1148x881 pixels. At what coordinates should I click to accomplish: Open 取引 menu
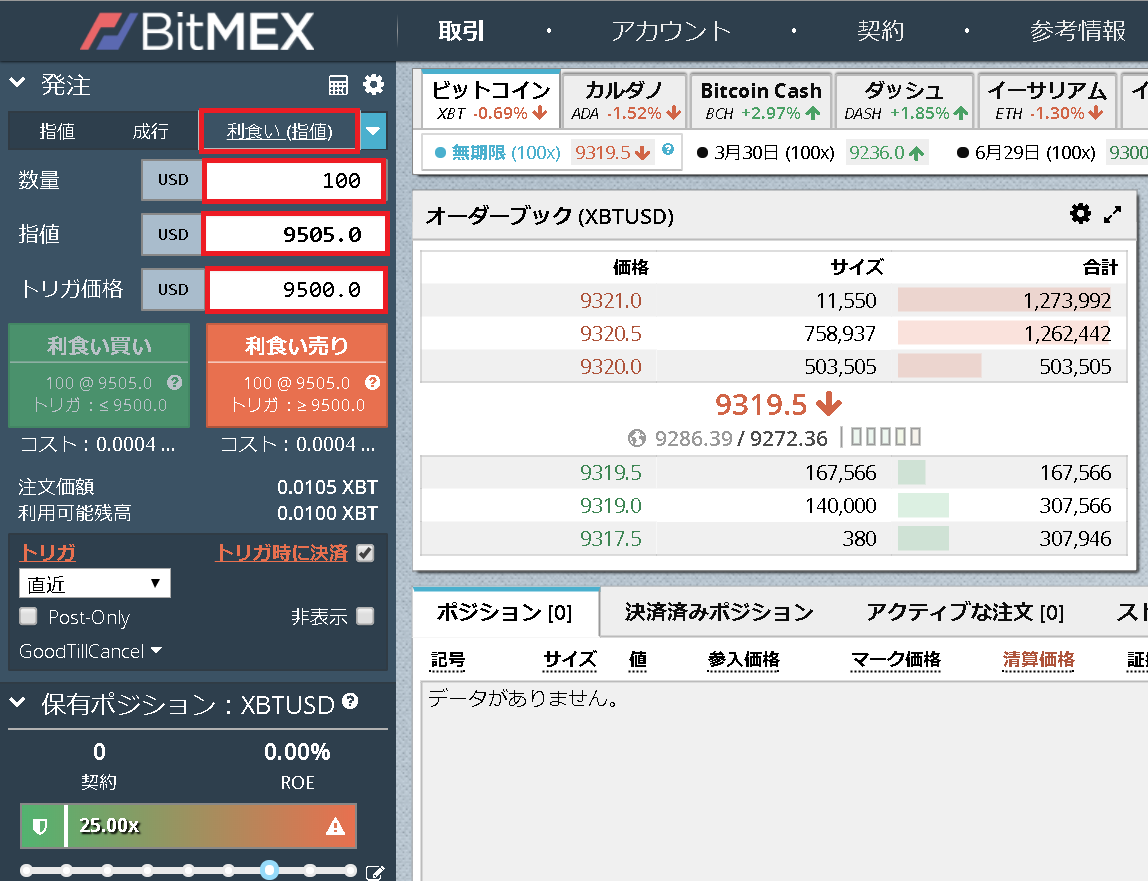coord(461,31)
